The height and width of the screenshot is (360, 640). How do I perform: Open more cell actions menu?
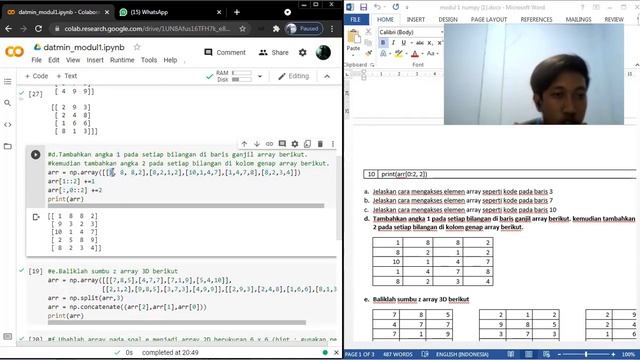click(333, 144)
